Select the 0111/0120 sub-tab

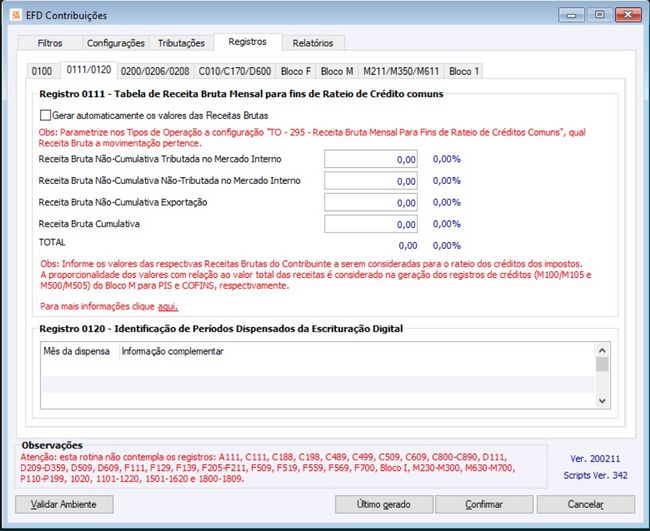89,70
